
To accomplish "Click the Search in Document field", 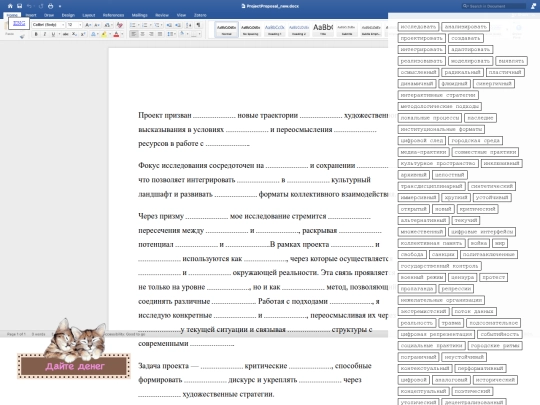I will point(493,6).
